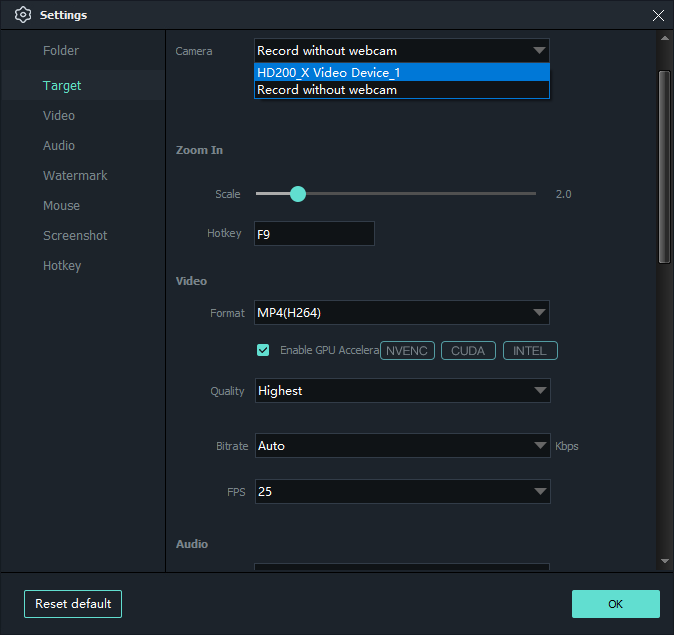Confirm settings with OK button
Viewport: 674px width, 635px height.
[x=616, y=604]
